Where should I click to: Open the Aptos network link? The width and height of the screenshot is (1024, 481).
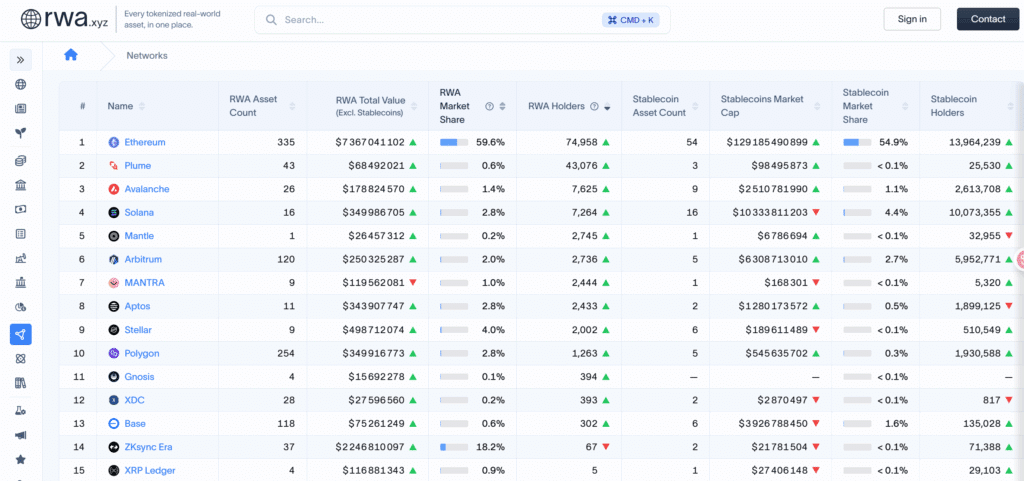(x=138, y=307)
